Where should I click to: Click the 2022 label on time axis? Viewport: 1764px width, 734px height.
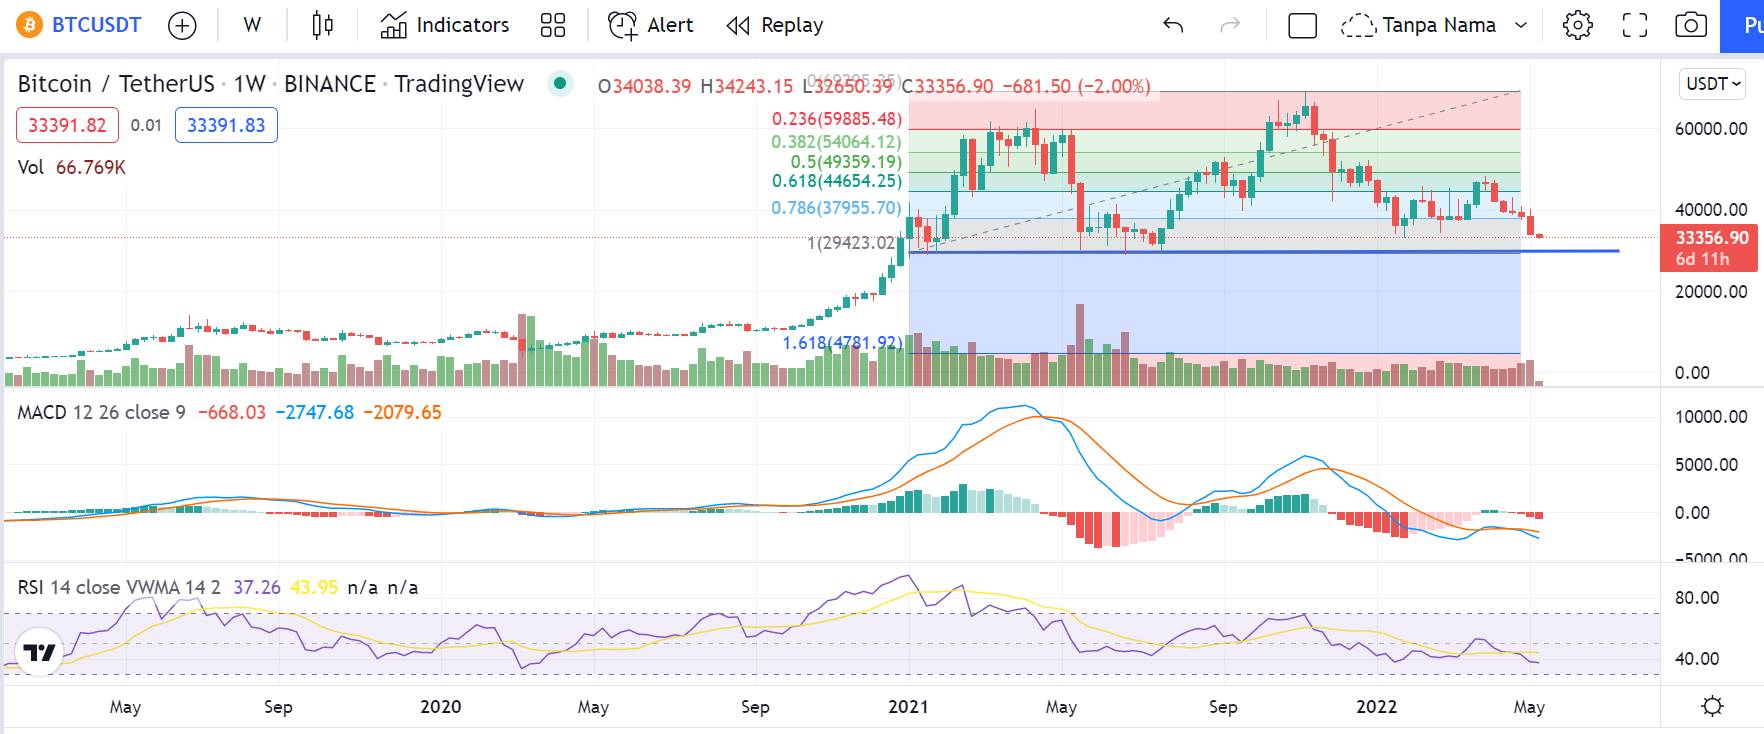coord(1376,707)
